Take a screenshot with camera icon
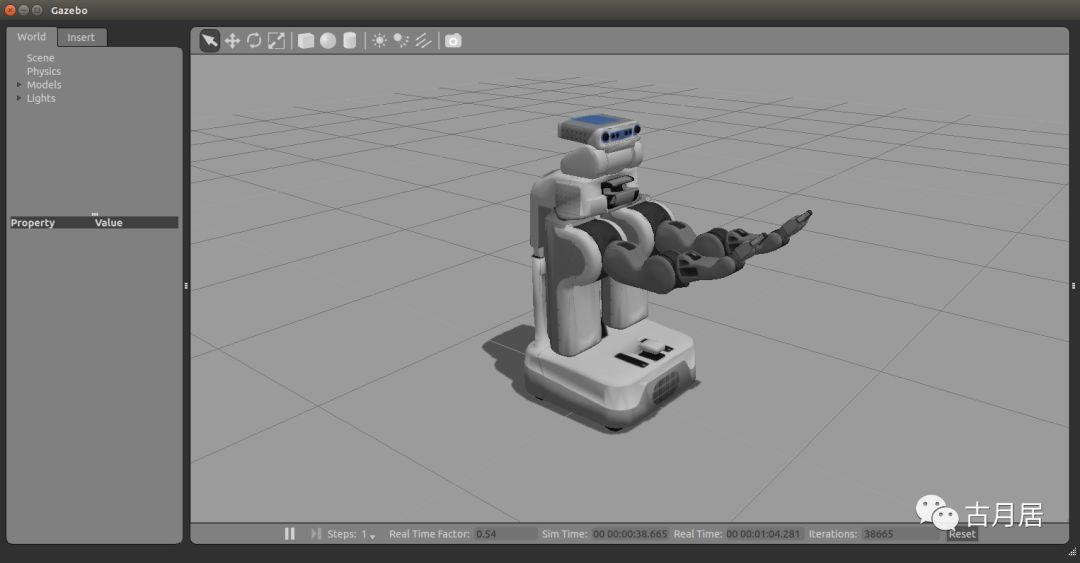The image size is (1080, 563). pyautogui.click(x=453, y=41)
